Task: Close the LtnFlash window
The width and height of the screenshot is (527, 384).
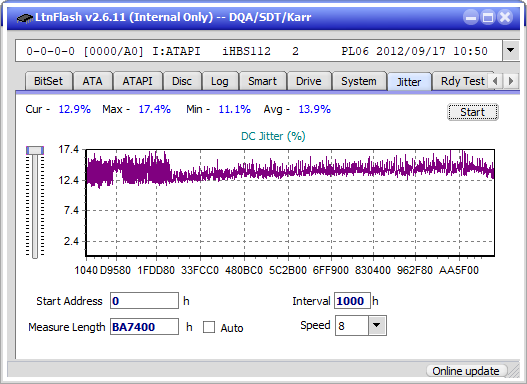Action: point(505,17)
